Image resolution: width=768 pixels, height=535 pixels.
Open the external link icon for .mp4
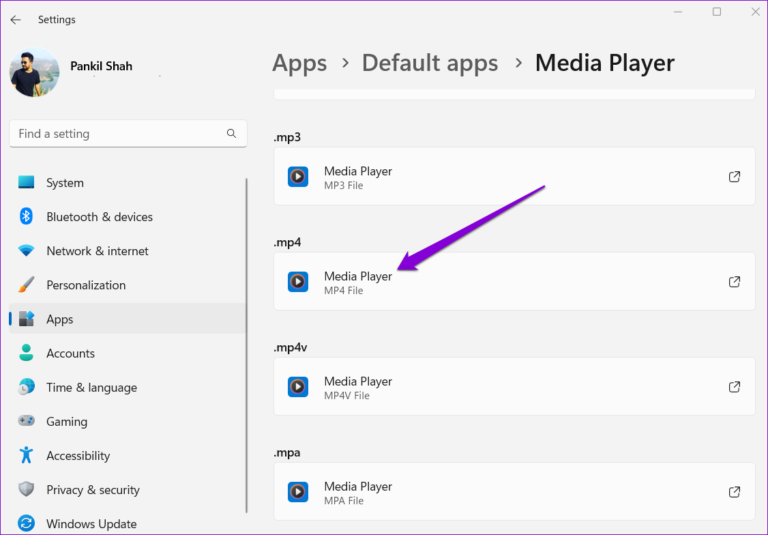click(734, 282)
